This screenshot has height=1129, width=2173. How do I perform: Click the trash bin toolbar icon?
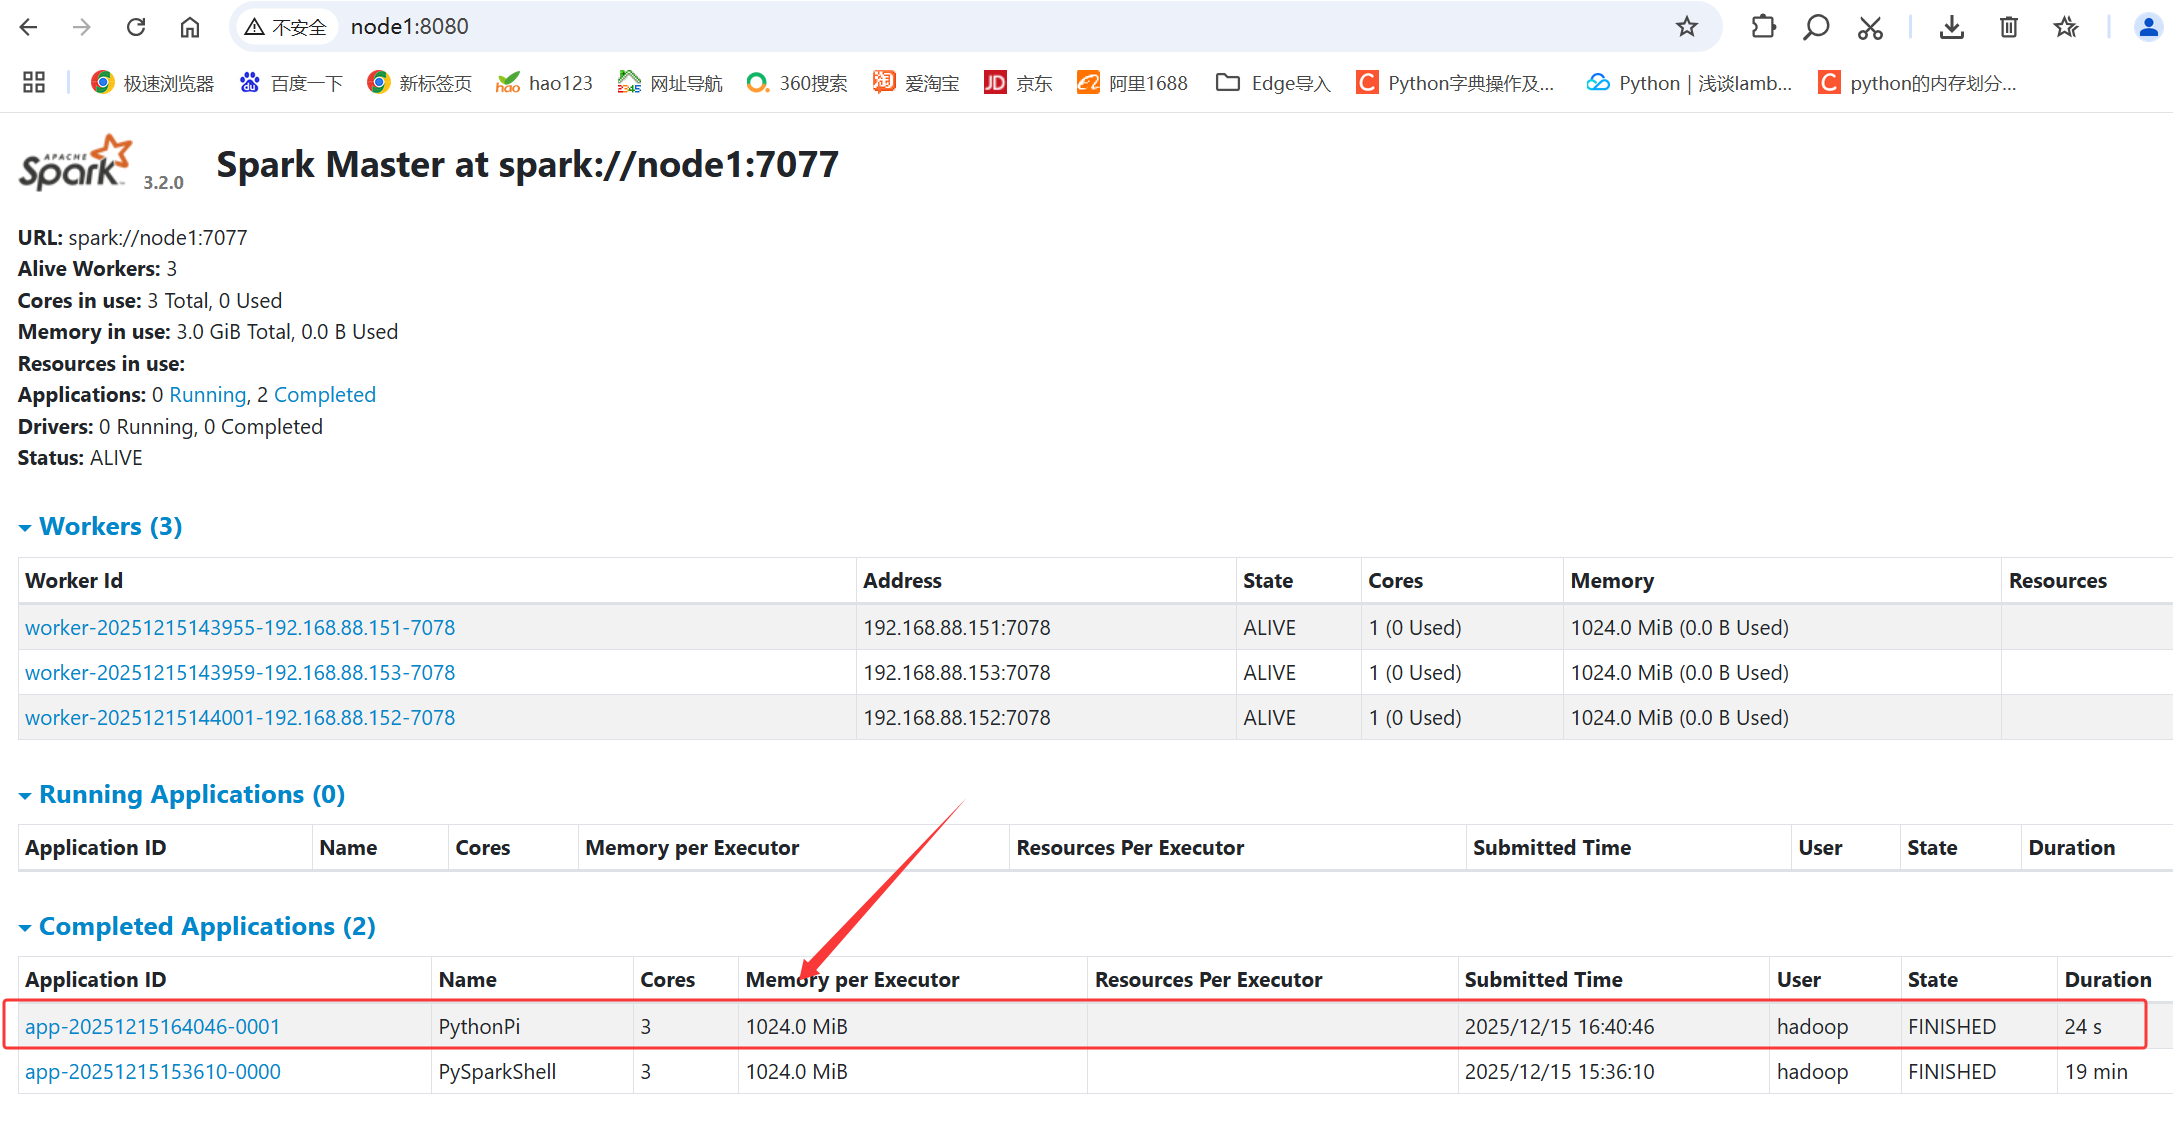(x=2008, y=27)
